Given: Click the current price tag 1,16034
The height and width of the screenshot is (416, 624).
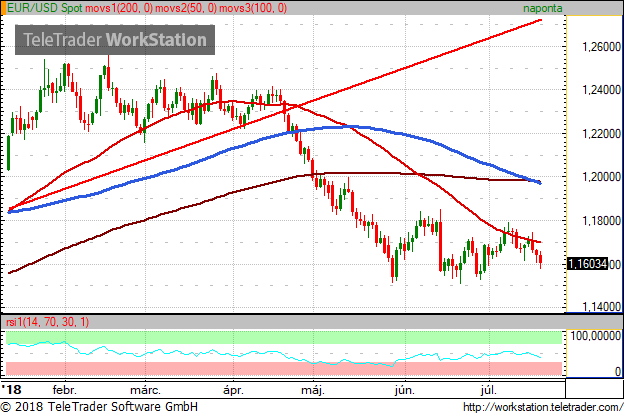Looking at the screenshot, I should pyautogui.click(x=587, y=264).
